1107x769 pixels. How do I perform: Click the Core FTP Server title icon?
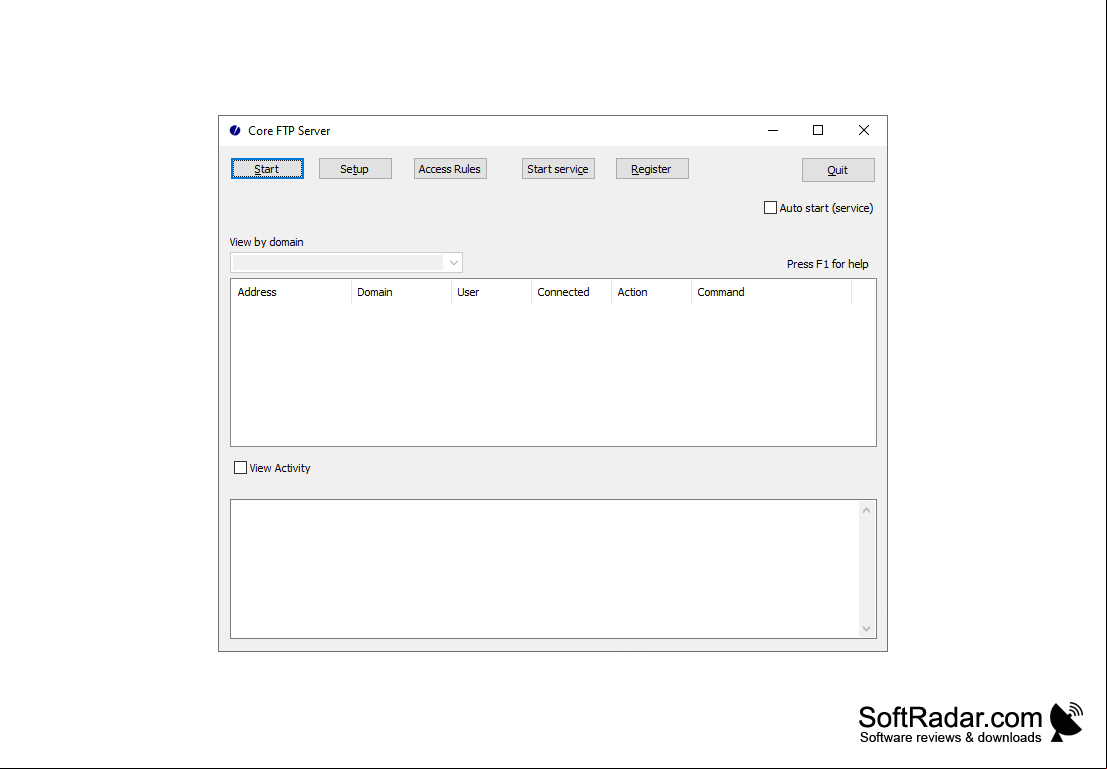click(235, 131)
